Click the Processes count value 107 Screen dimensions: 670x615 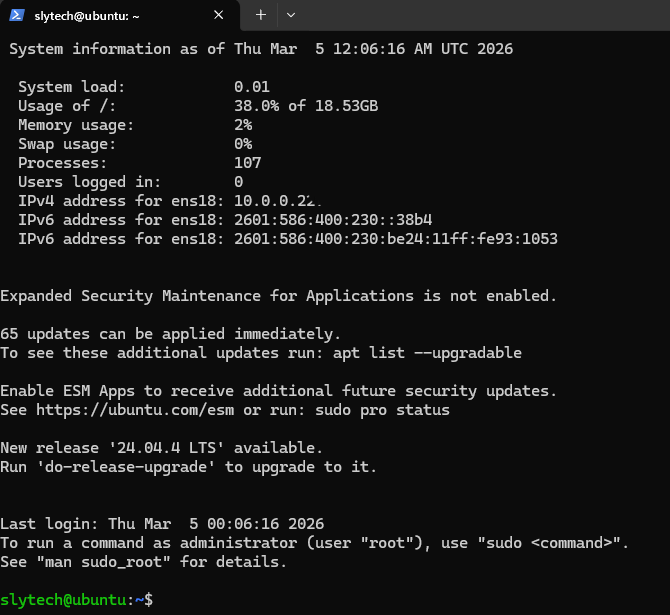point(248,163)
